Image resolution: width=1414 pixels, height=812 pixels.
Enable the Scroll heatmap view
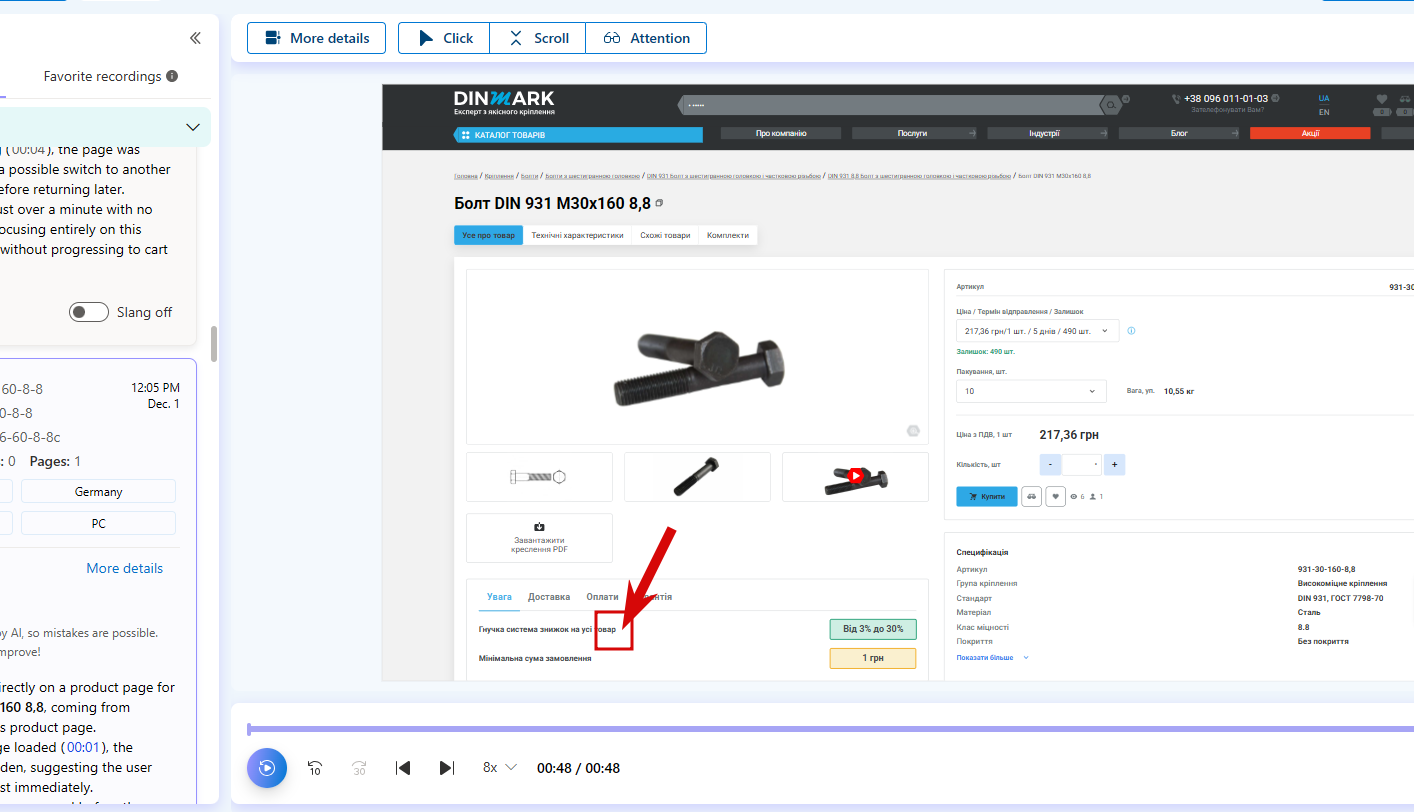(538, 38)
